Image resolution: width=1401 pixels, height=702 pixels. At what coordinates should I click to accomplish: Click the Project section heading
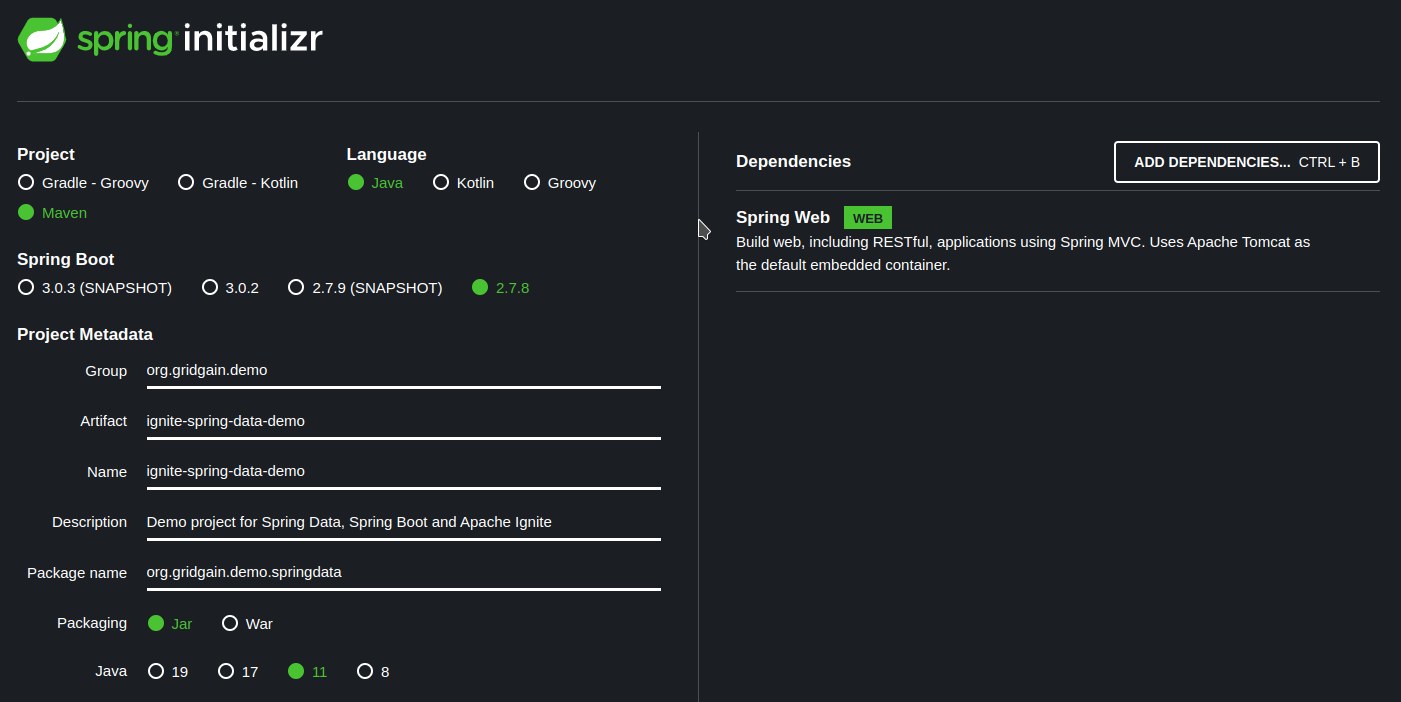(46, 154)
